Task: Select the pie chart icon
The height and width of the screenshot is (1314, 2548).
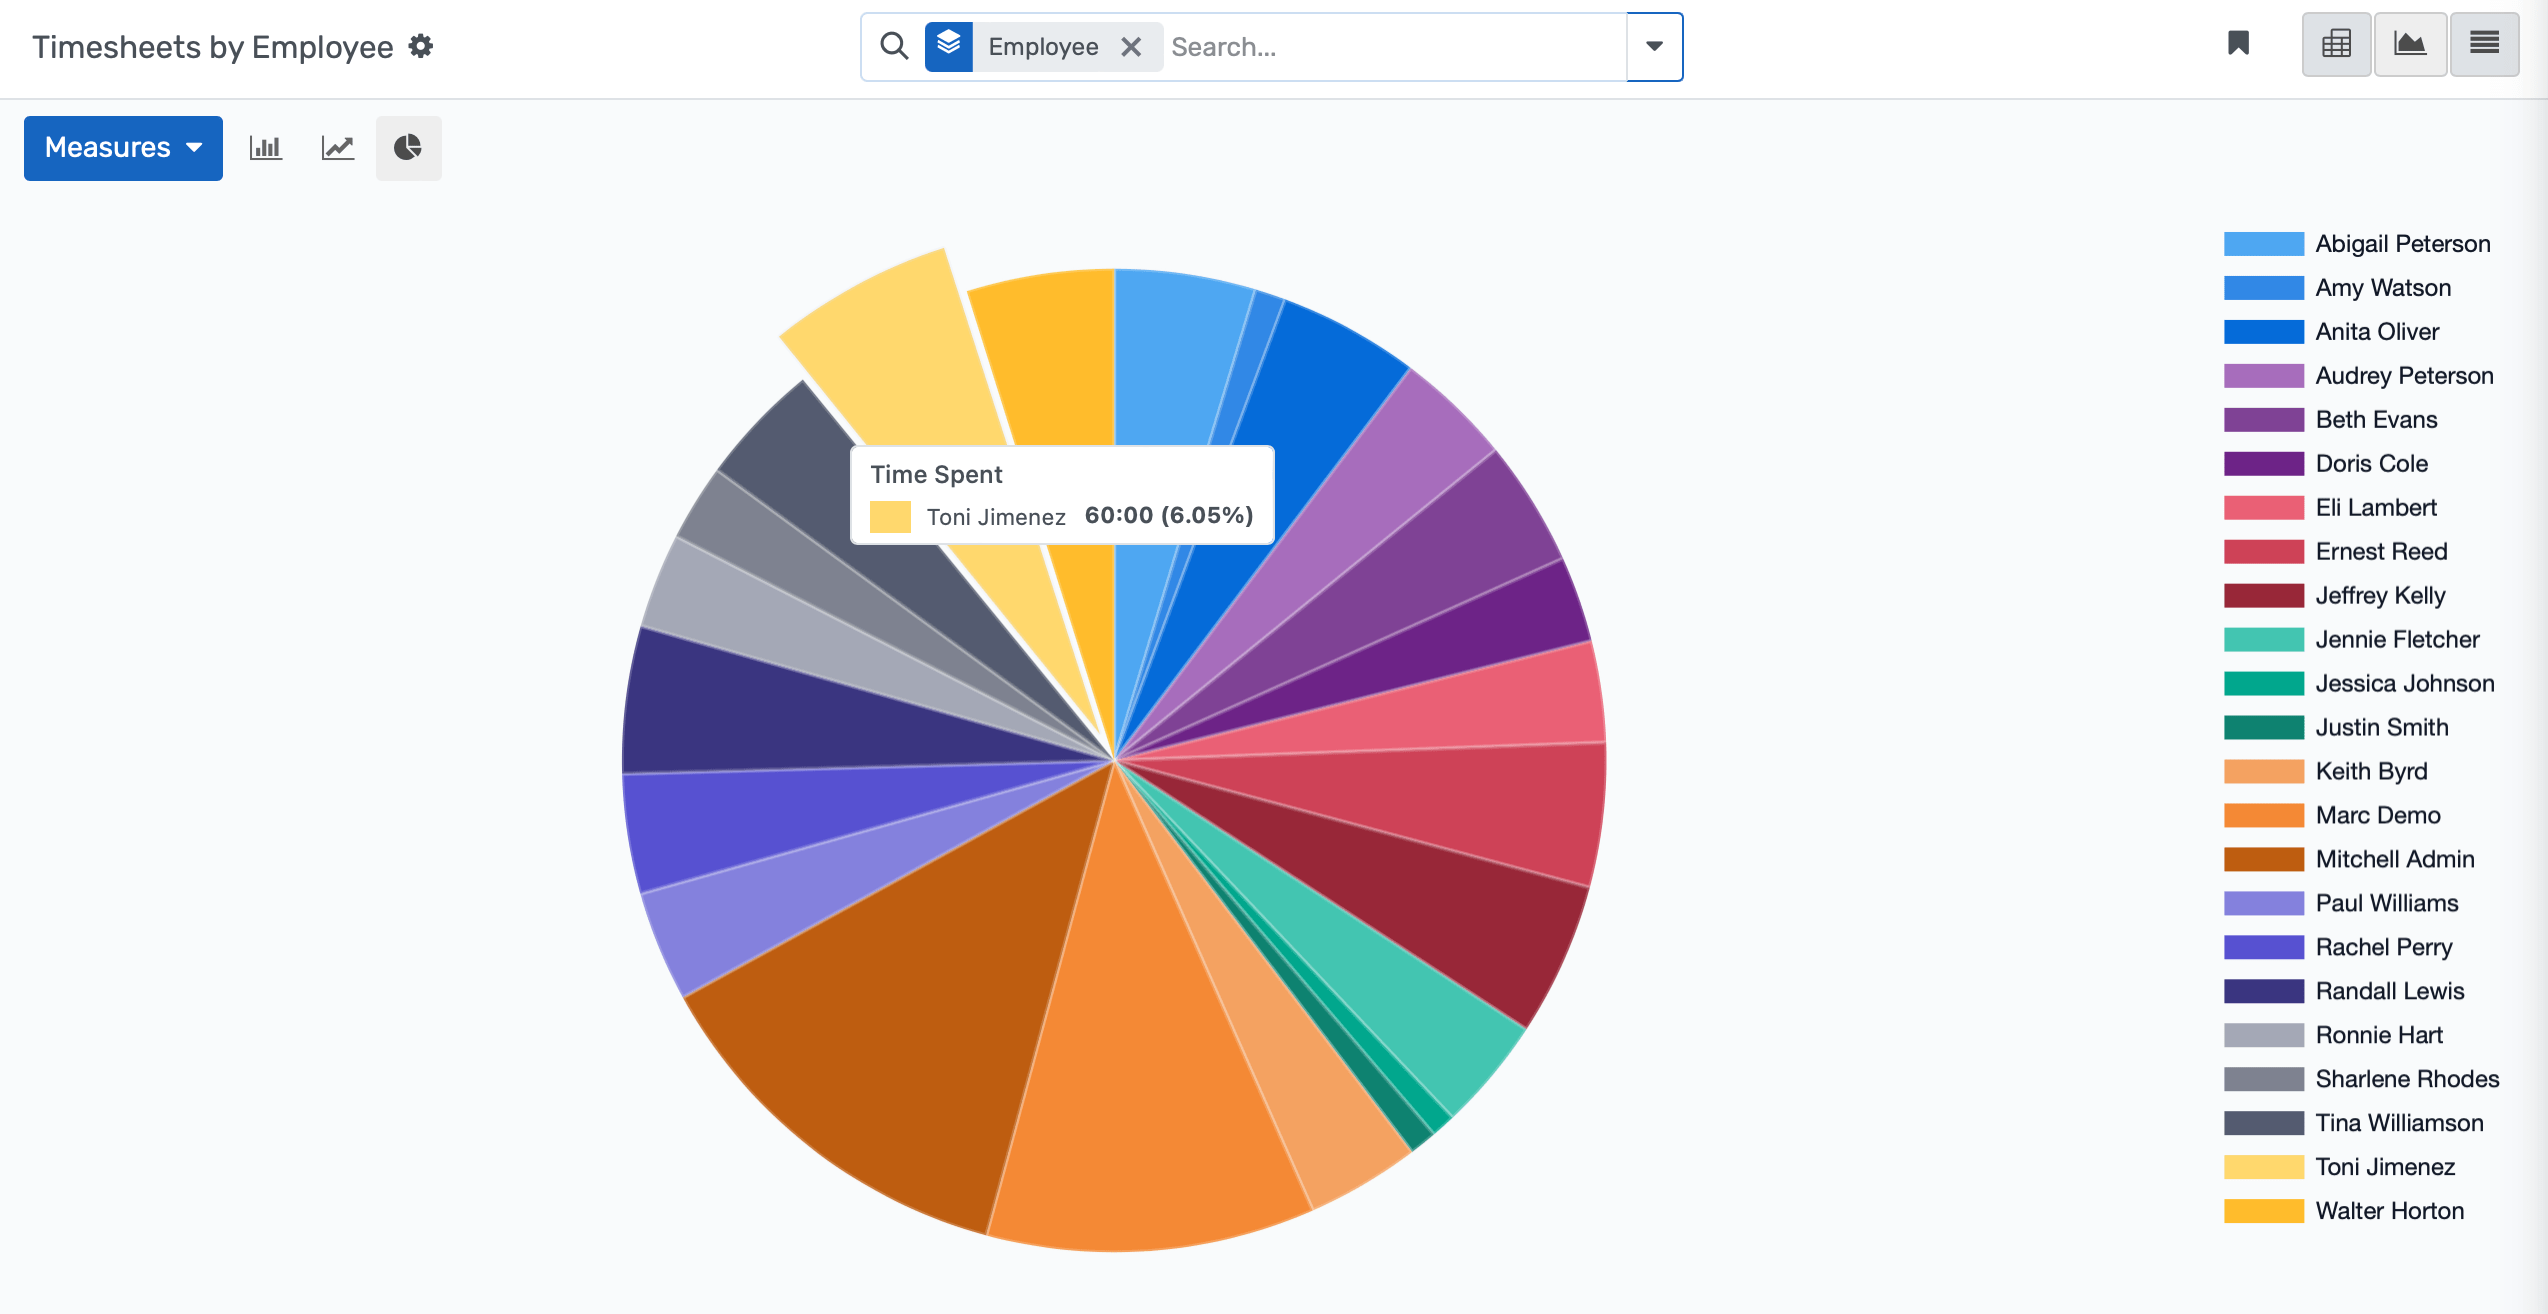Action: tap(408, 147)
